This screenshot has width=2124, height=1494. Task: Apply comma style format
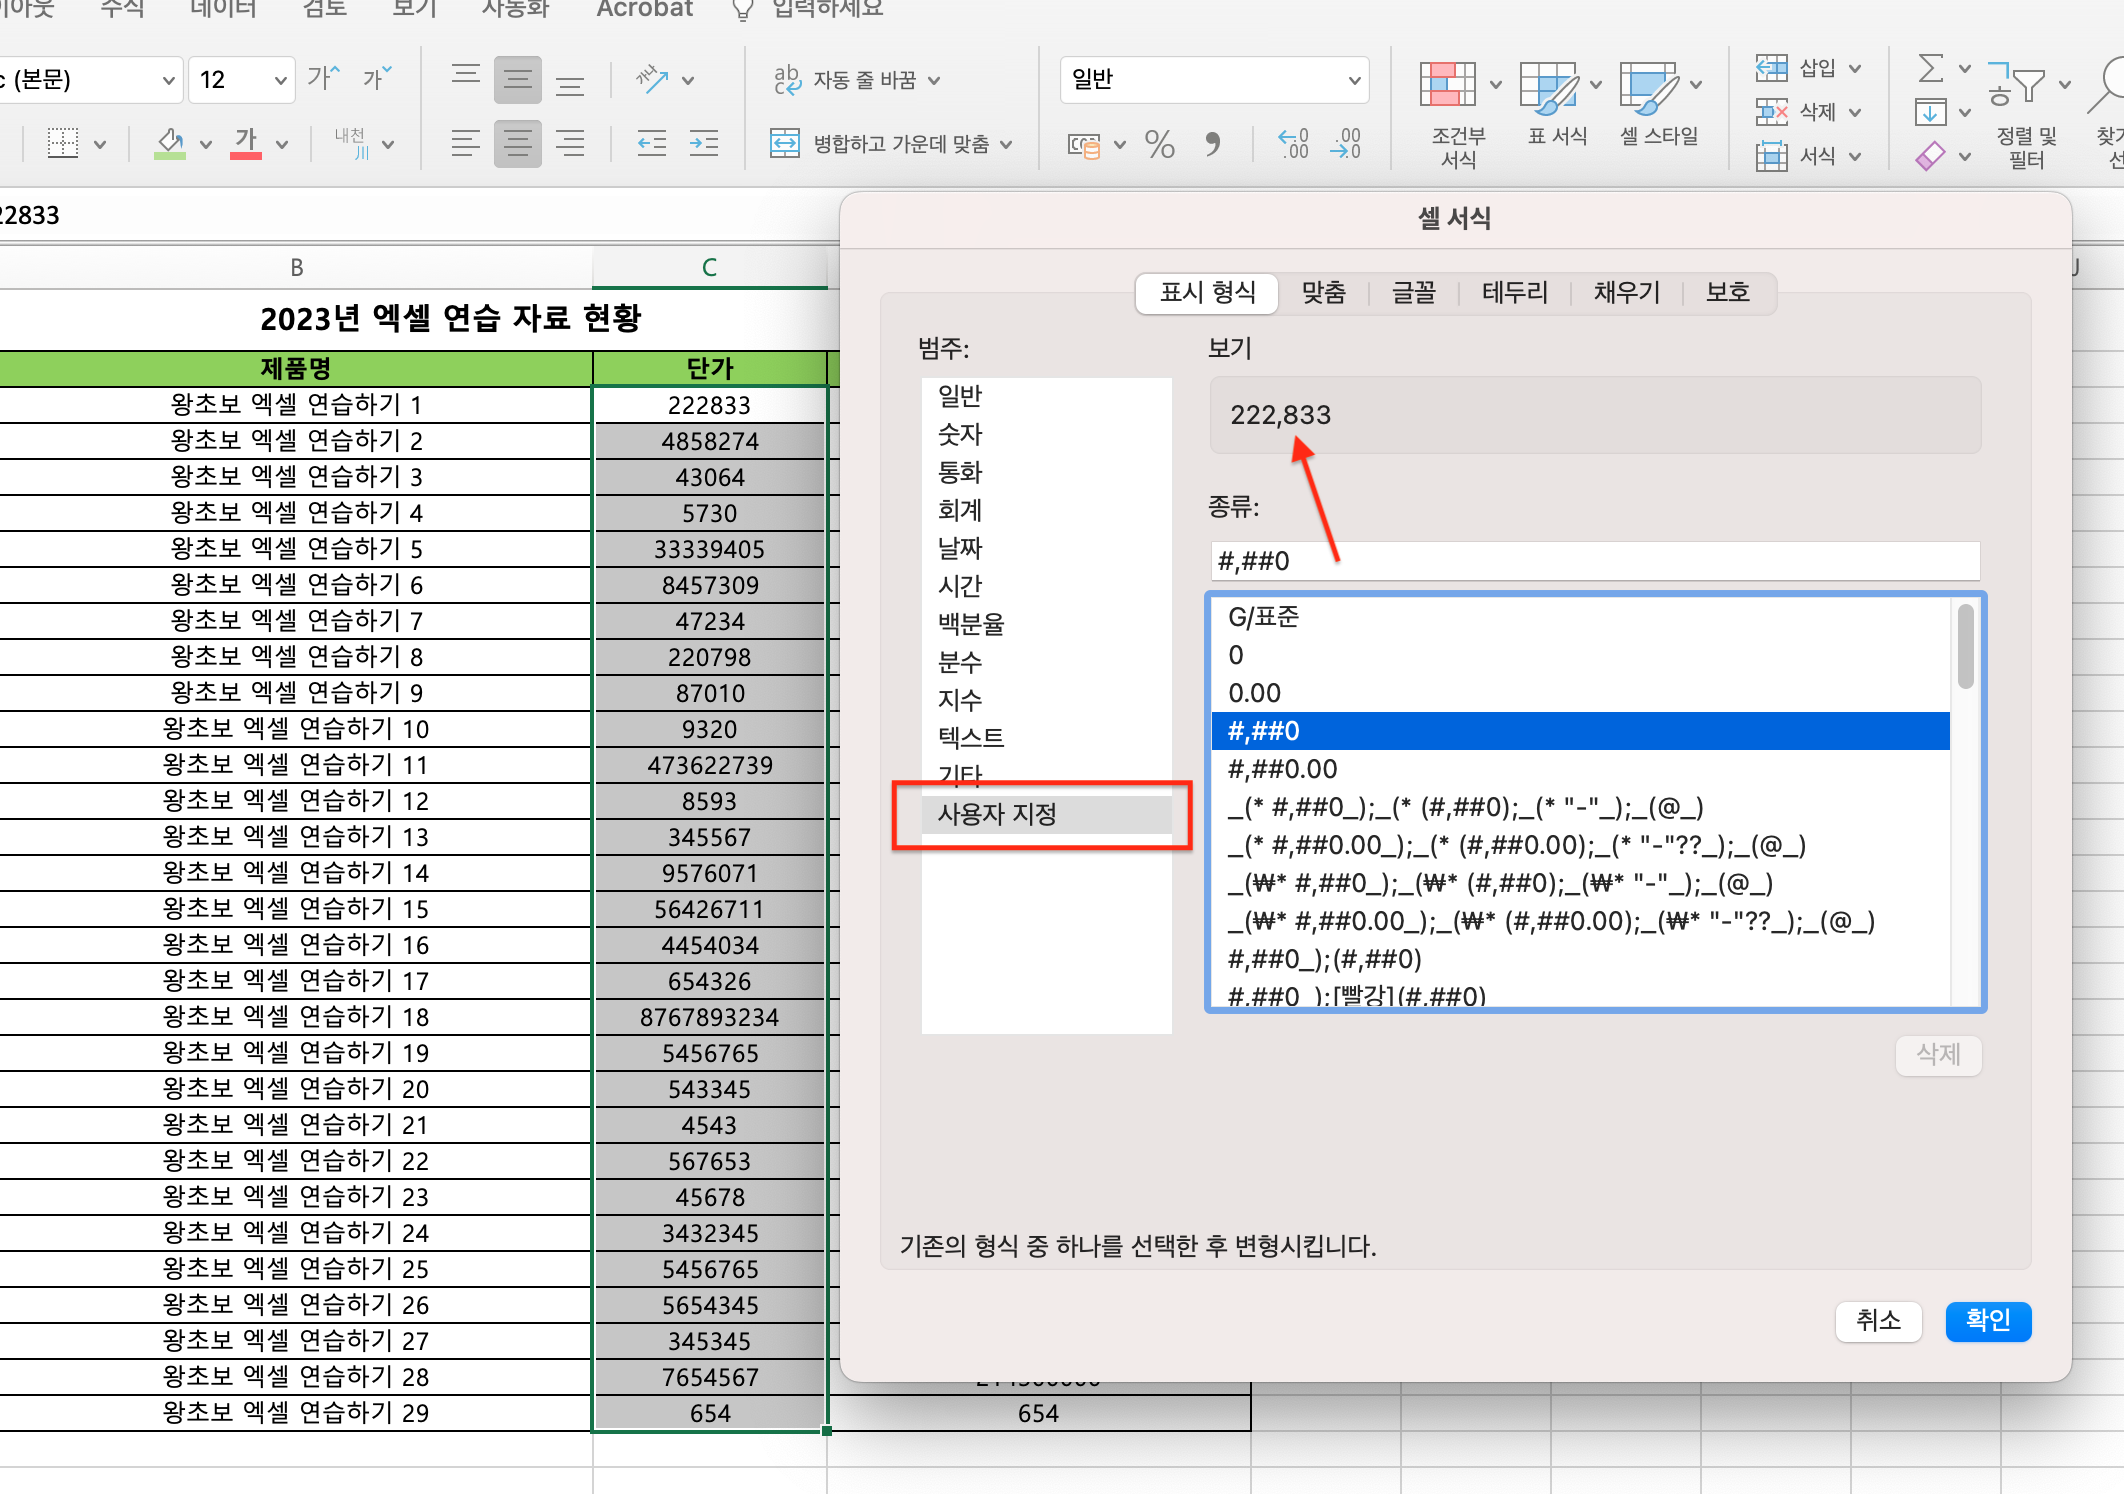point(1212,145)
